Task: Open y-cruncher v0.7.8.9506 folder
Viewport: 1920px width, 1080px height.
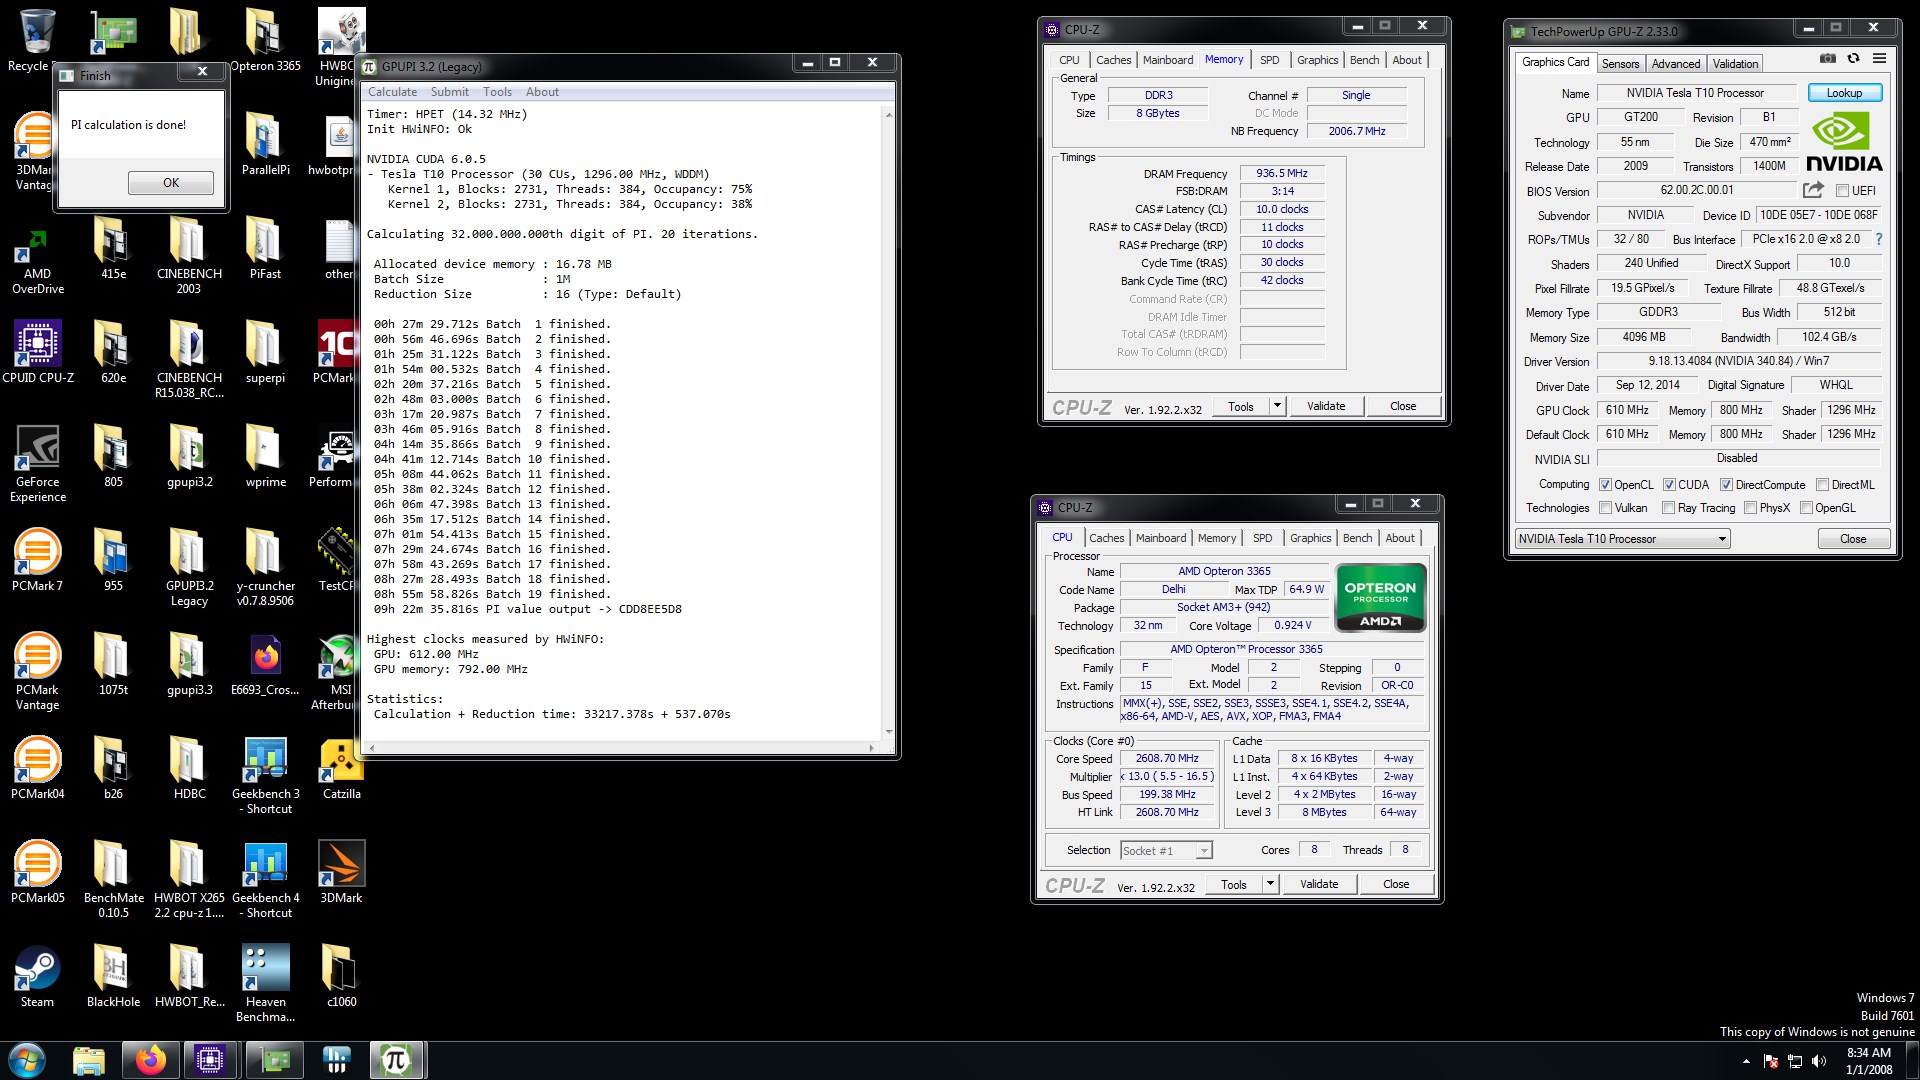Action: [x=265, y=567]
